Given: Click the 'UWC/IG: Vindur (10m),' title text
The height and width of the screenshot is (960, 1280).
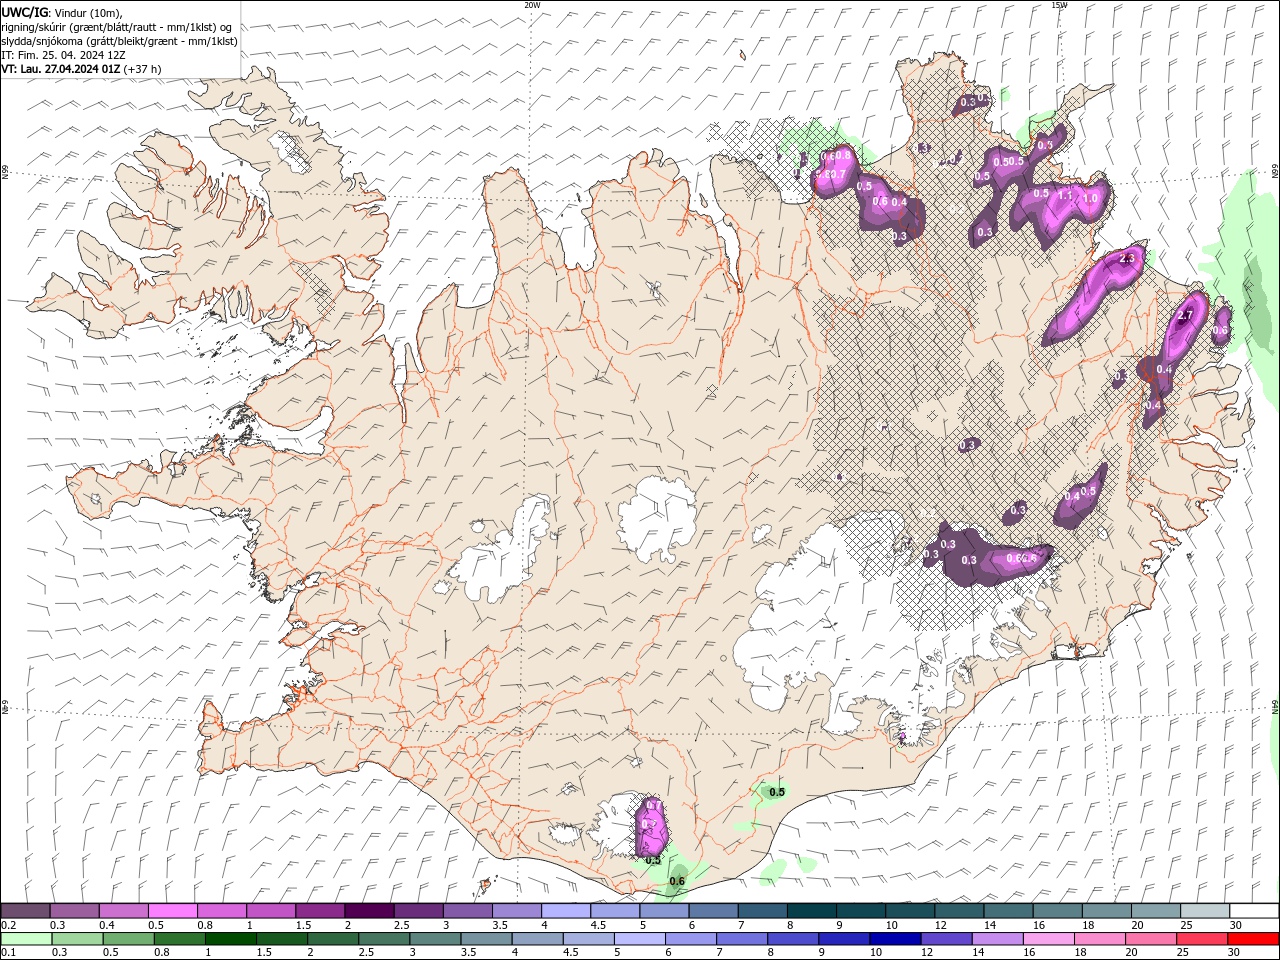Looking at the screenshot, I should coord(62,12).
